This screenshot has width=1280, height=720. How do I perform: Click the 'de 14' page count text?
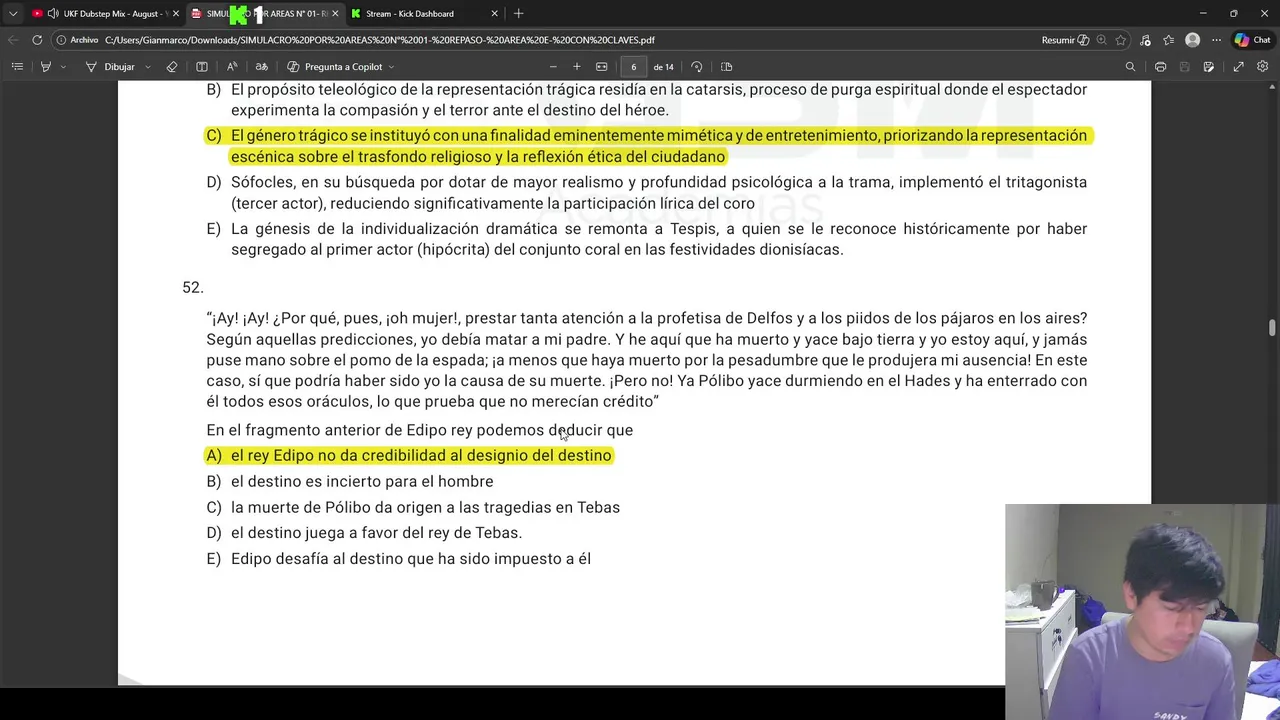[663, 67]
